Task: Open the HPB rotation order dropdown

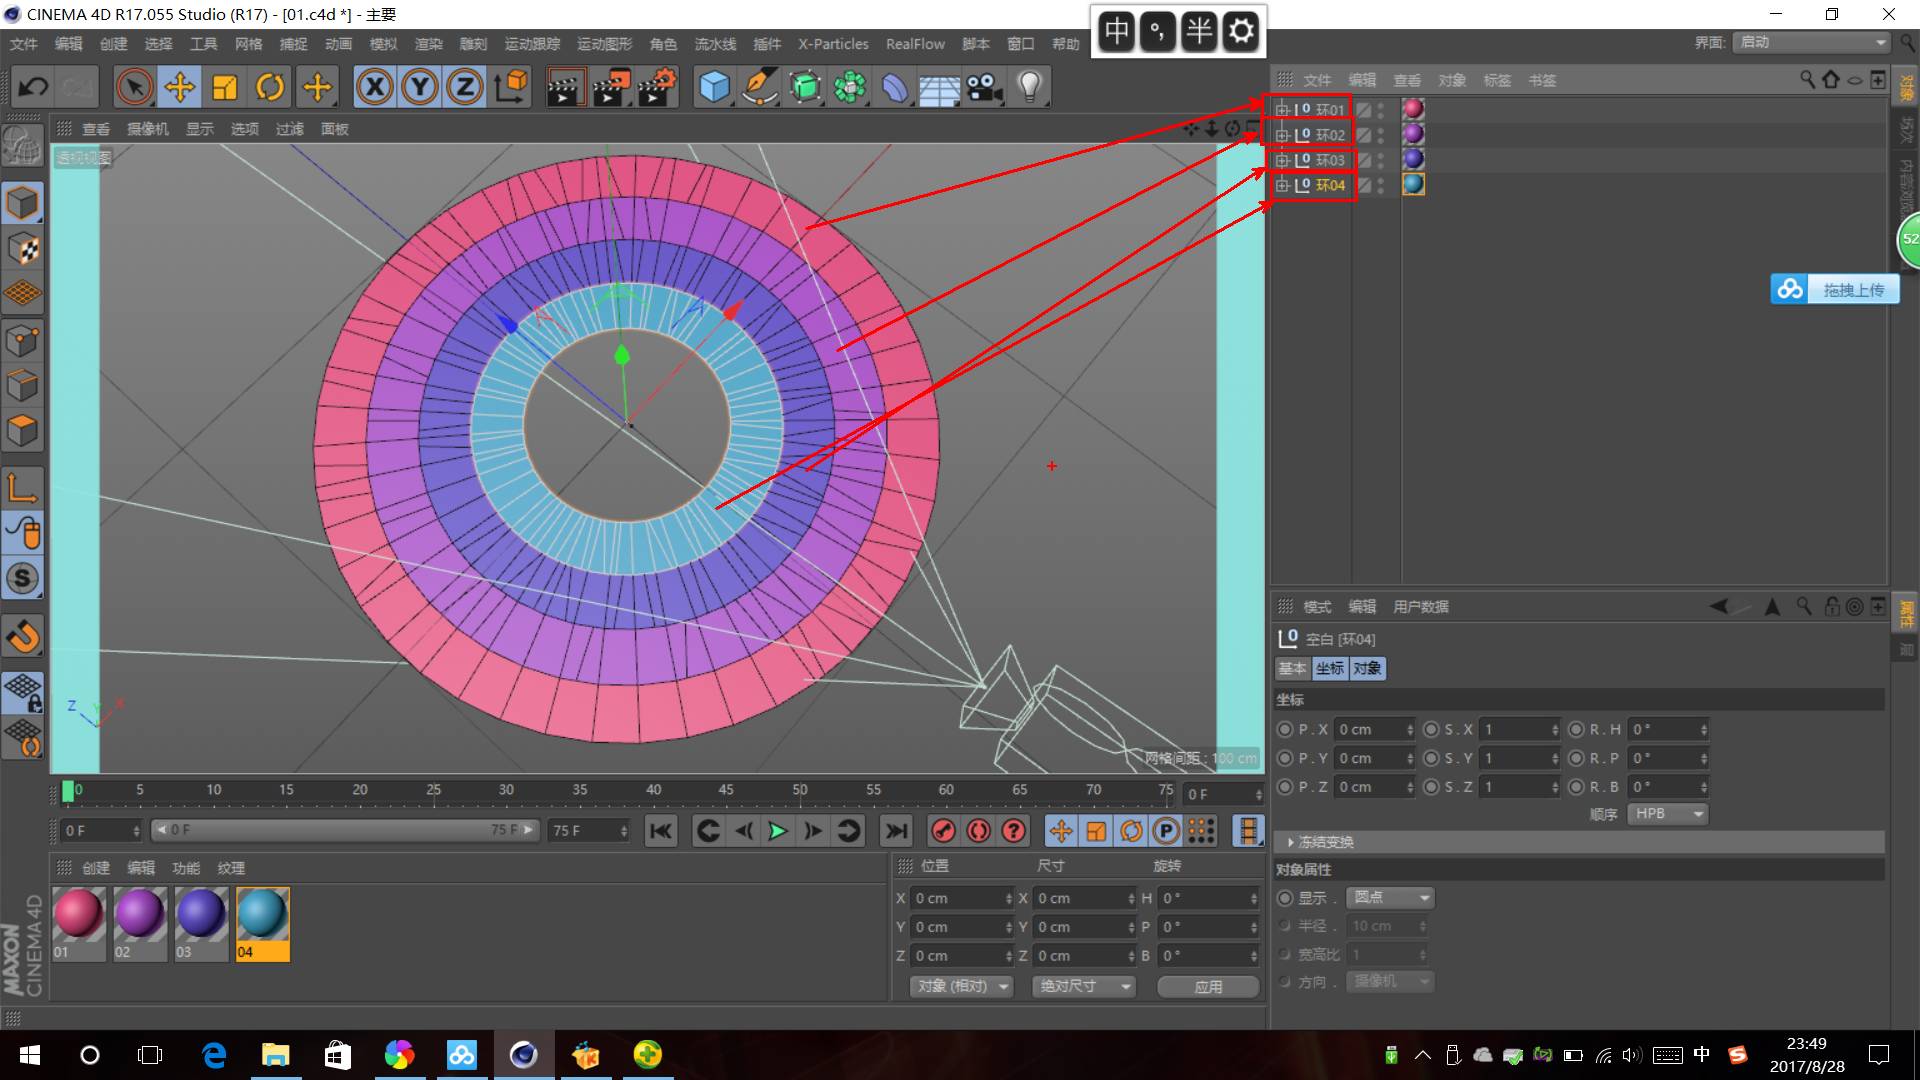Action: [x=1668, y=814]
